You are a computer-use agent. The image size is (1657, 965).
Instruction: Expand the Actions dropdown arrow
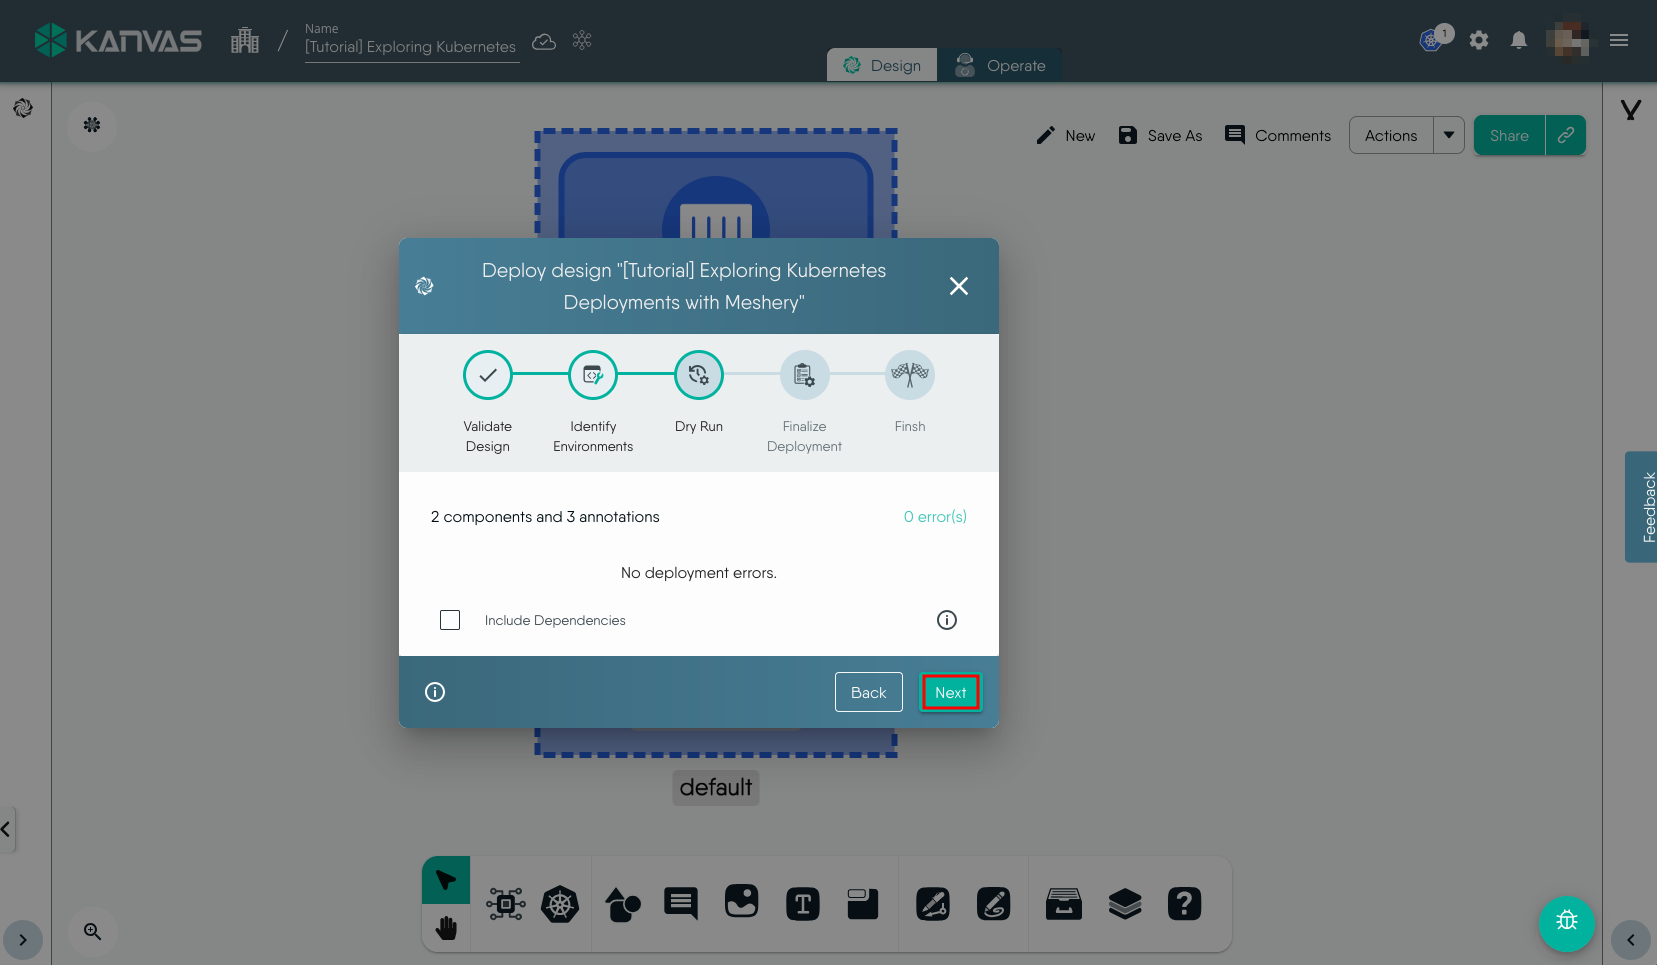coord(1449,135)
